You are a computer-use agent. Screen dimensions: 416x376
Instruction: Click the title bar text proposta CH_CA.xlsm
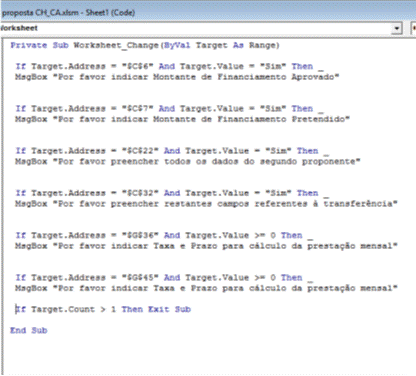(40, 13)
